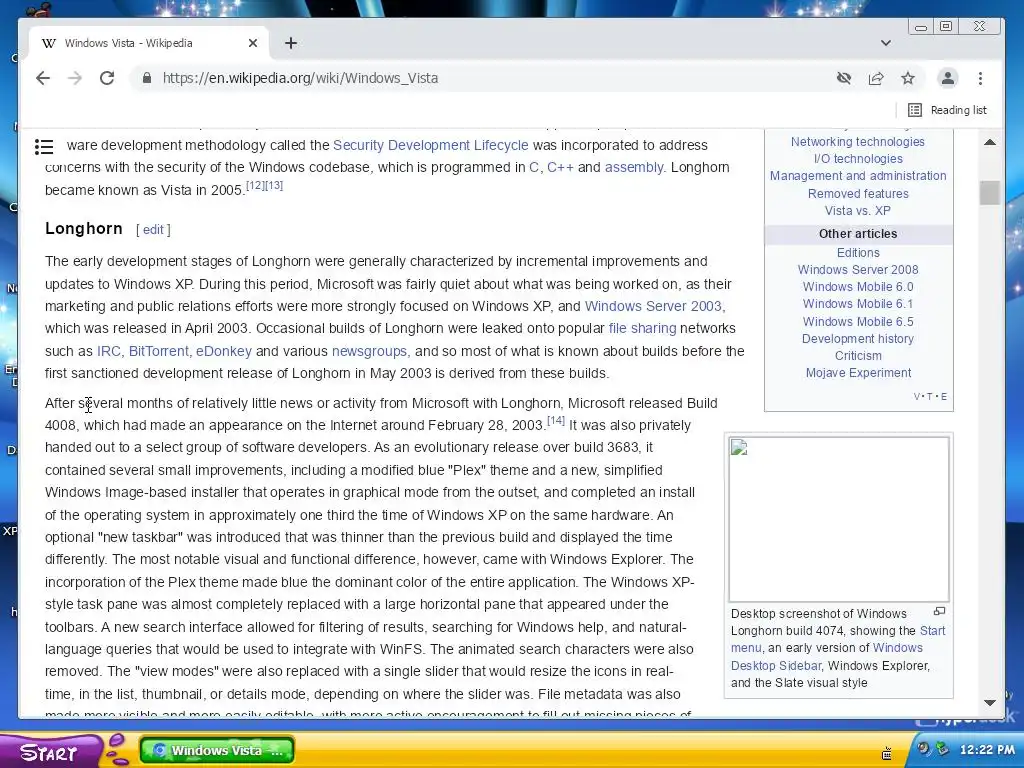Open a new tab with plus button
The image size is (1024, 768).
(x=291, y=43)
